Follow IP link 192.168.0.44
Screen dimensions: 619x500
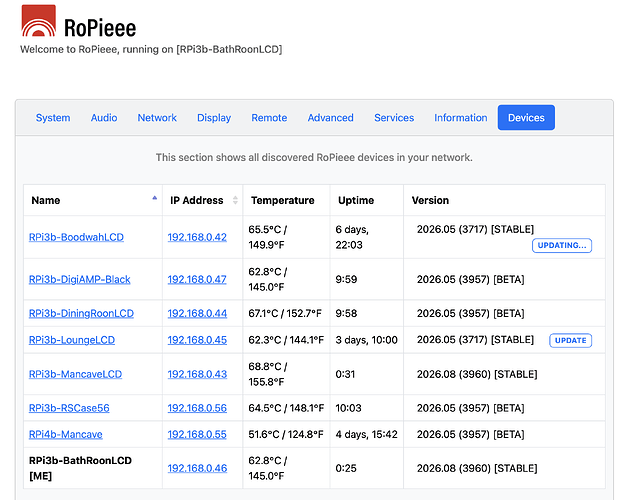(x=197, y=313)
